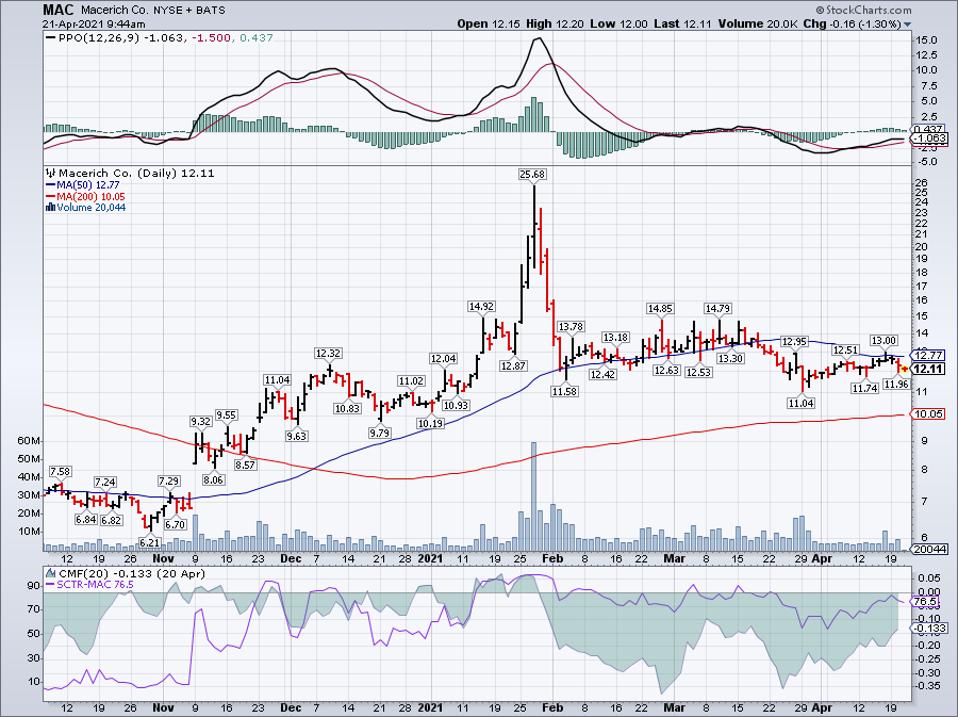
Task: Click the 25.68 peak price label
Action: (x=532, y=175)
